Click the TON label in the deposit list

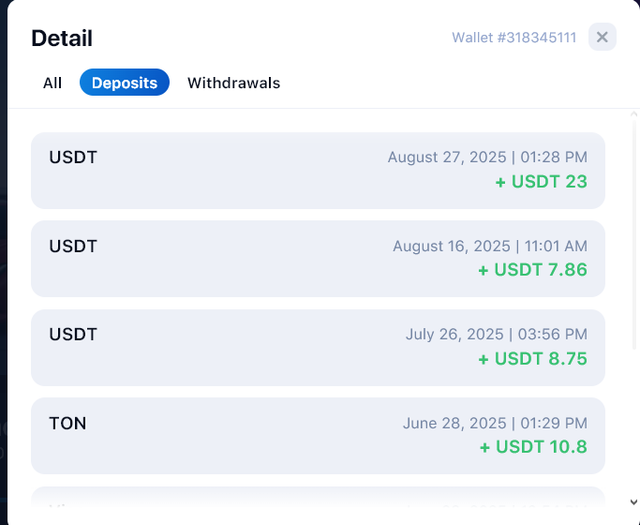[68, 423]
